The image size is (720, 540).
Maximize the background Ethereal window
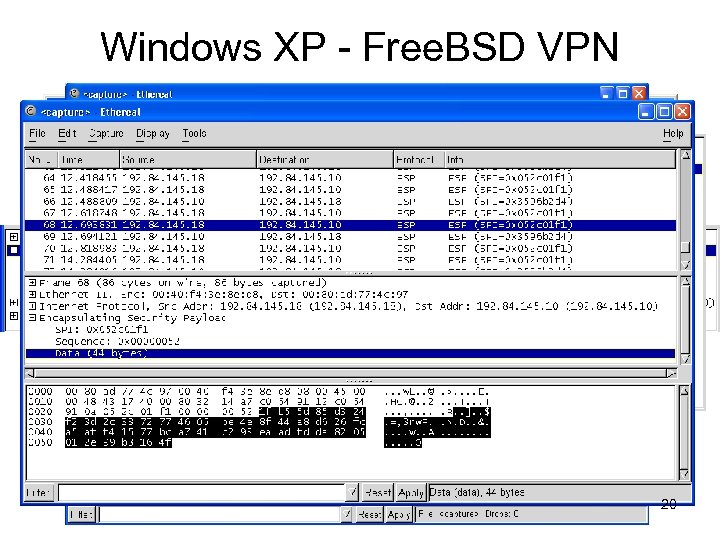[623, 93]
